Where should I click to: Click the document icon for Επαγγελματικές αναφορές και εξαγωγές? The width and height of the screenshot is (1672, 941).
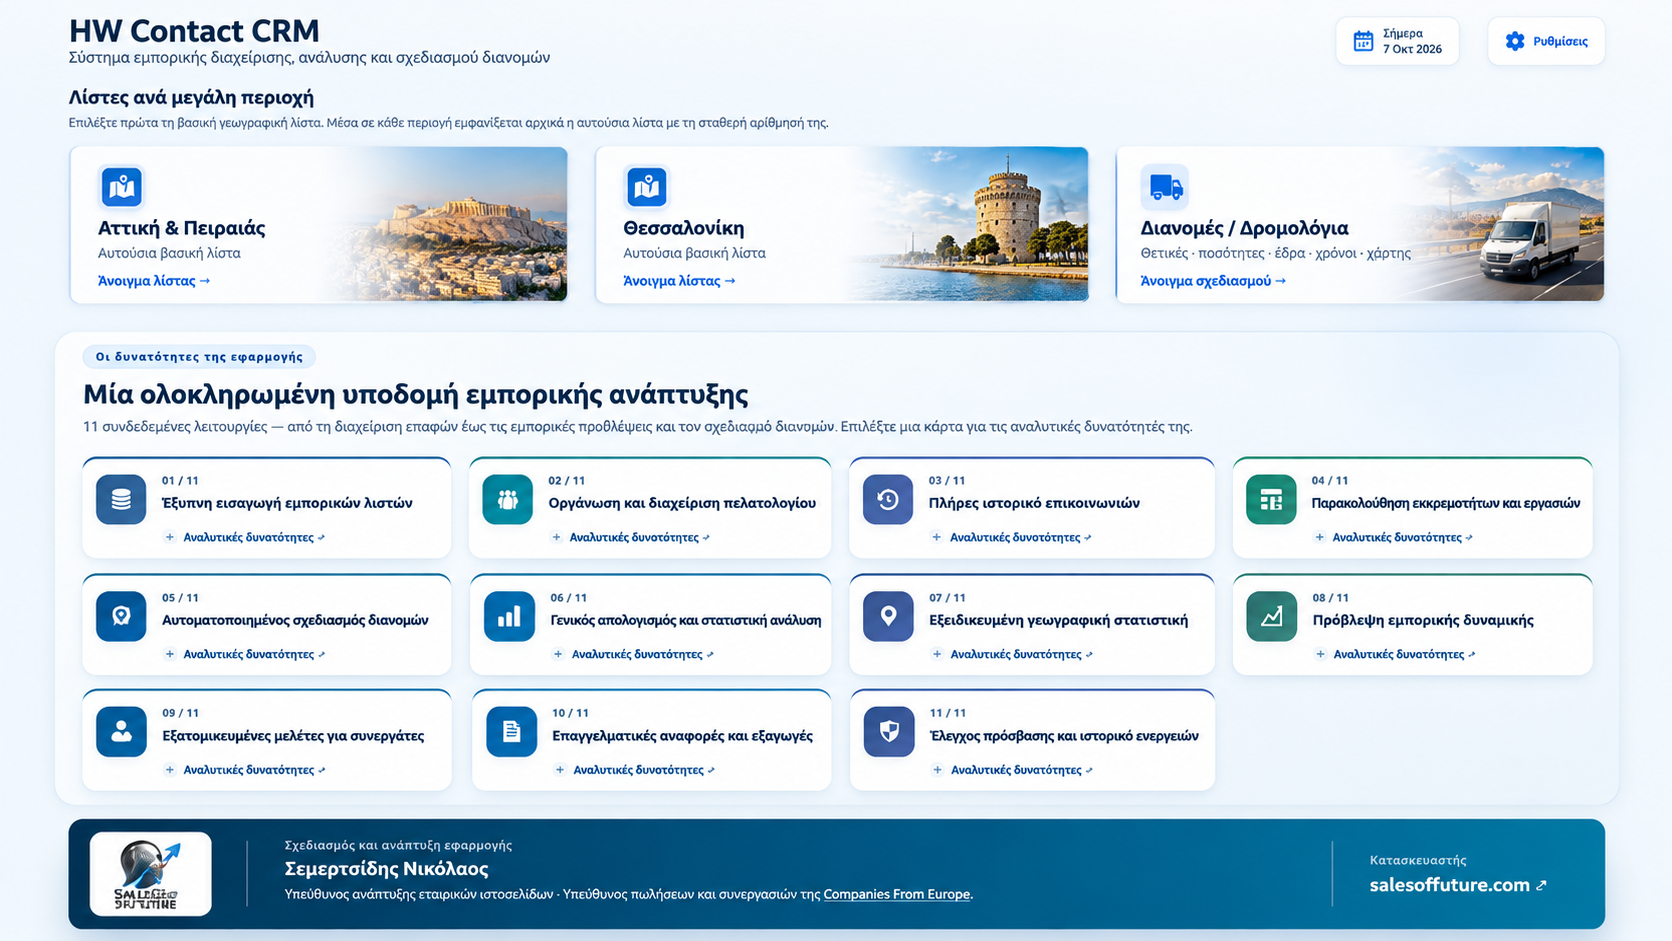pos(511,732)
